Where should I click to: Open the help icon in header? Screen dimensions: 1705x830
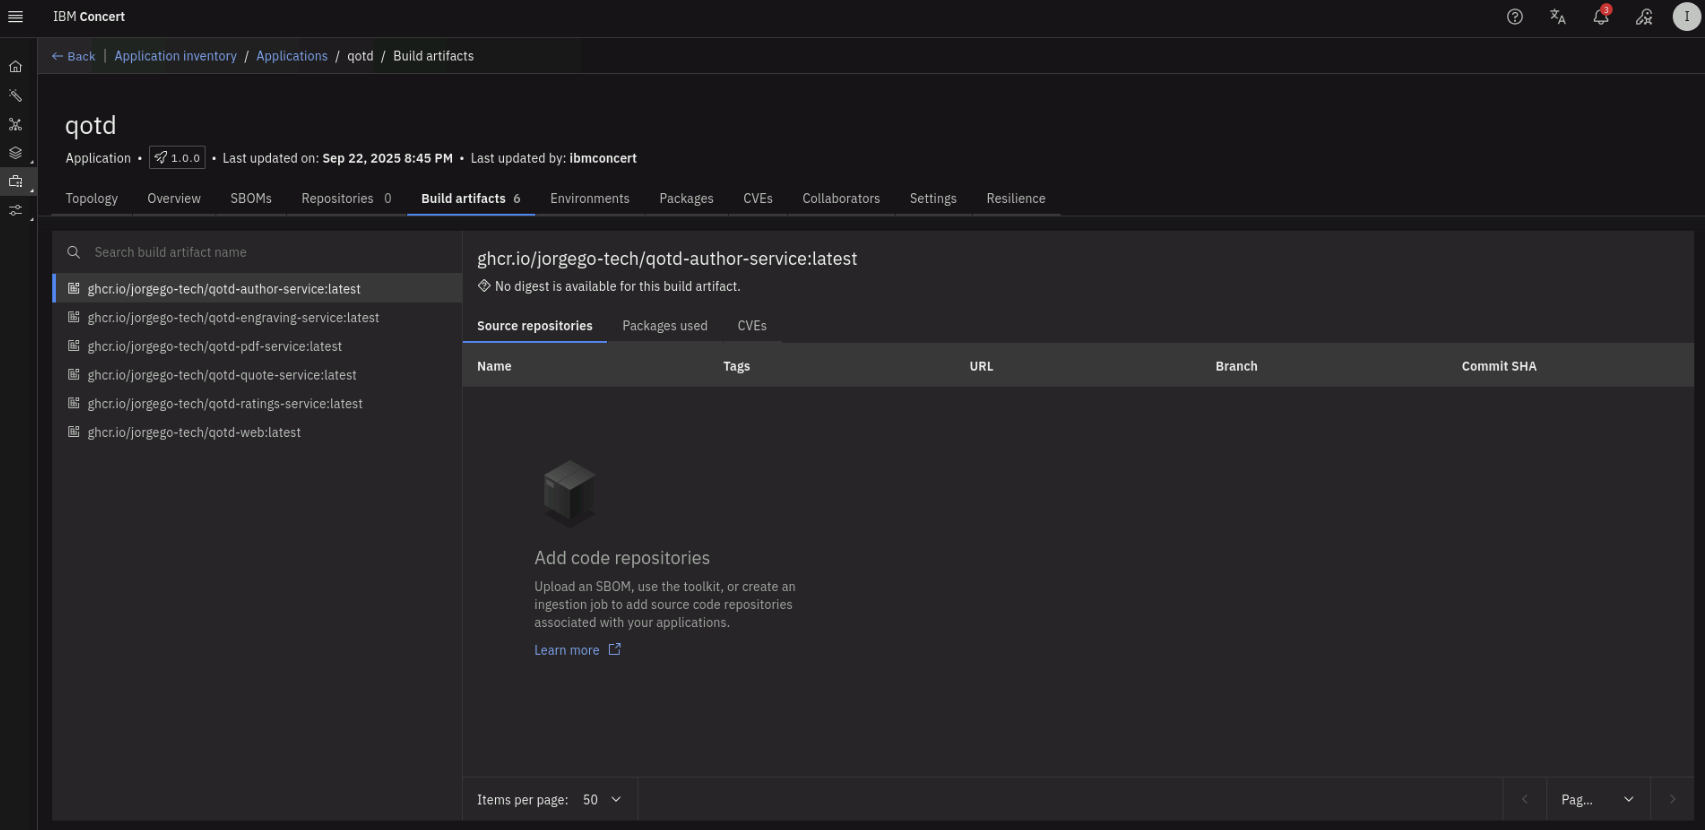[1514, 17]
